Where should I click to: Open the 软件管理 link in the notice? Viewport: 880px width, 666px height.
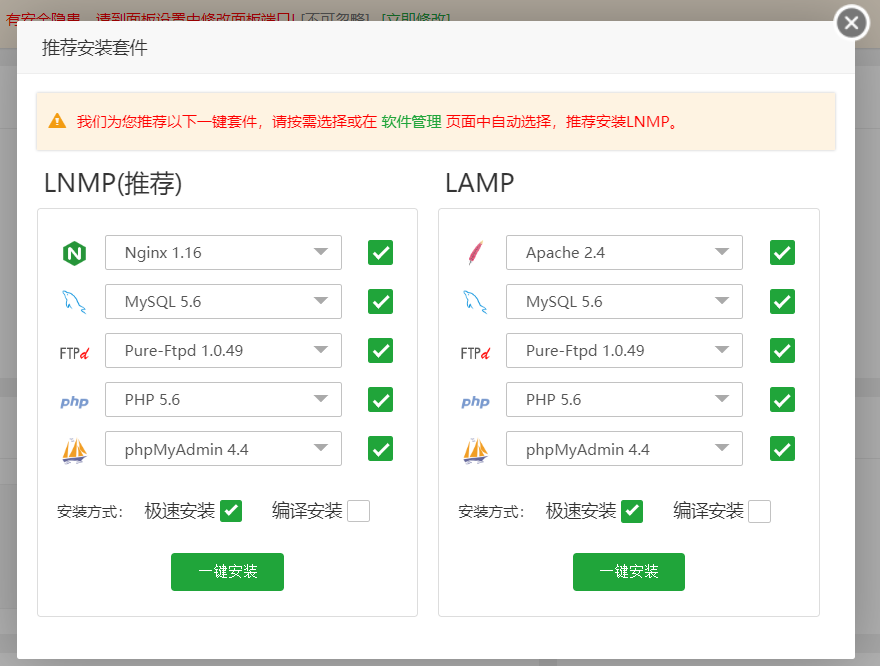pyautogui.click(x=411, y=122)
